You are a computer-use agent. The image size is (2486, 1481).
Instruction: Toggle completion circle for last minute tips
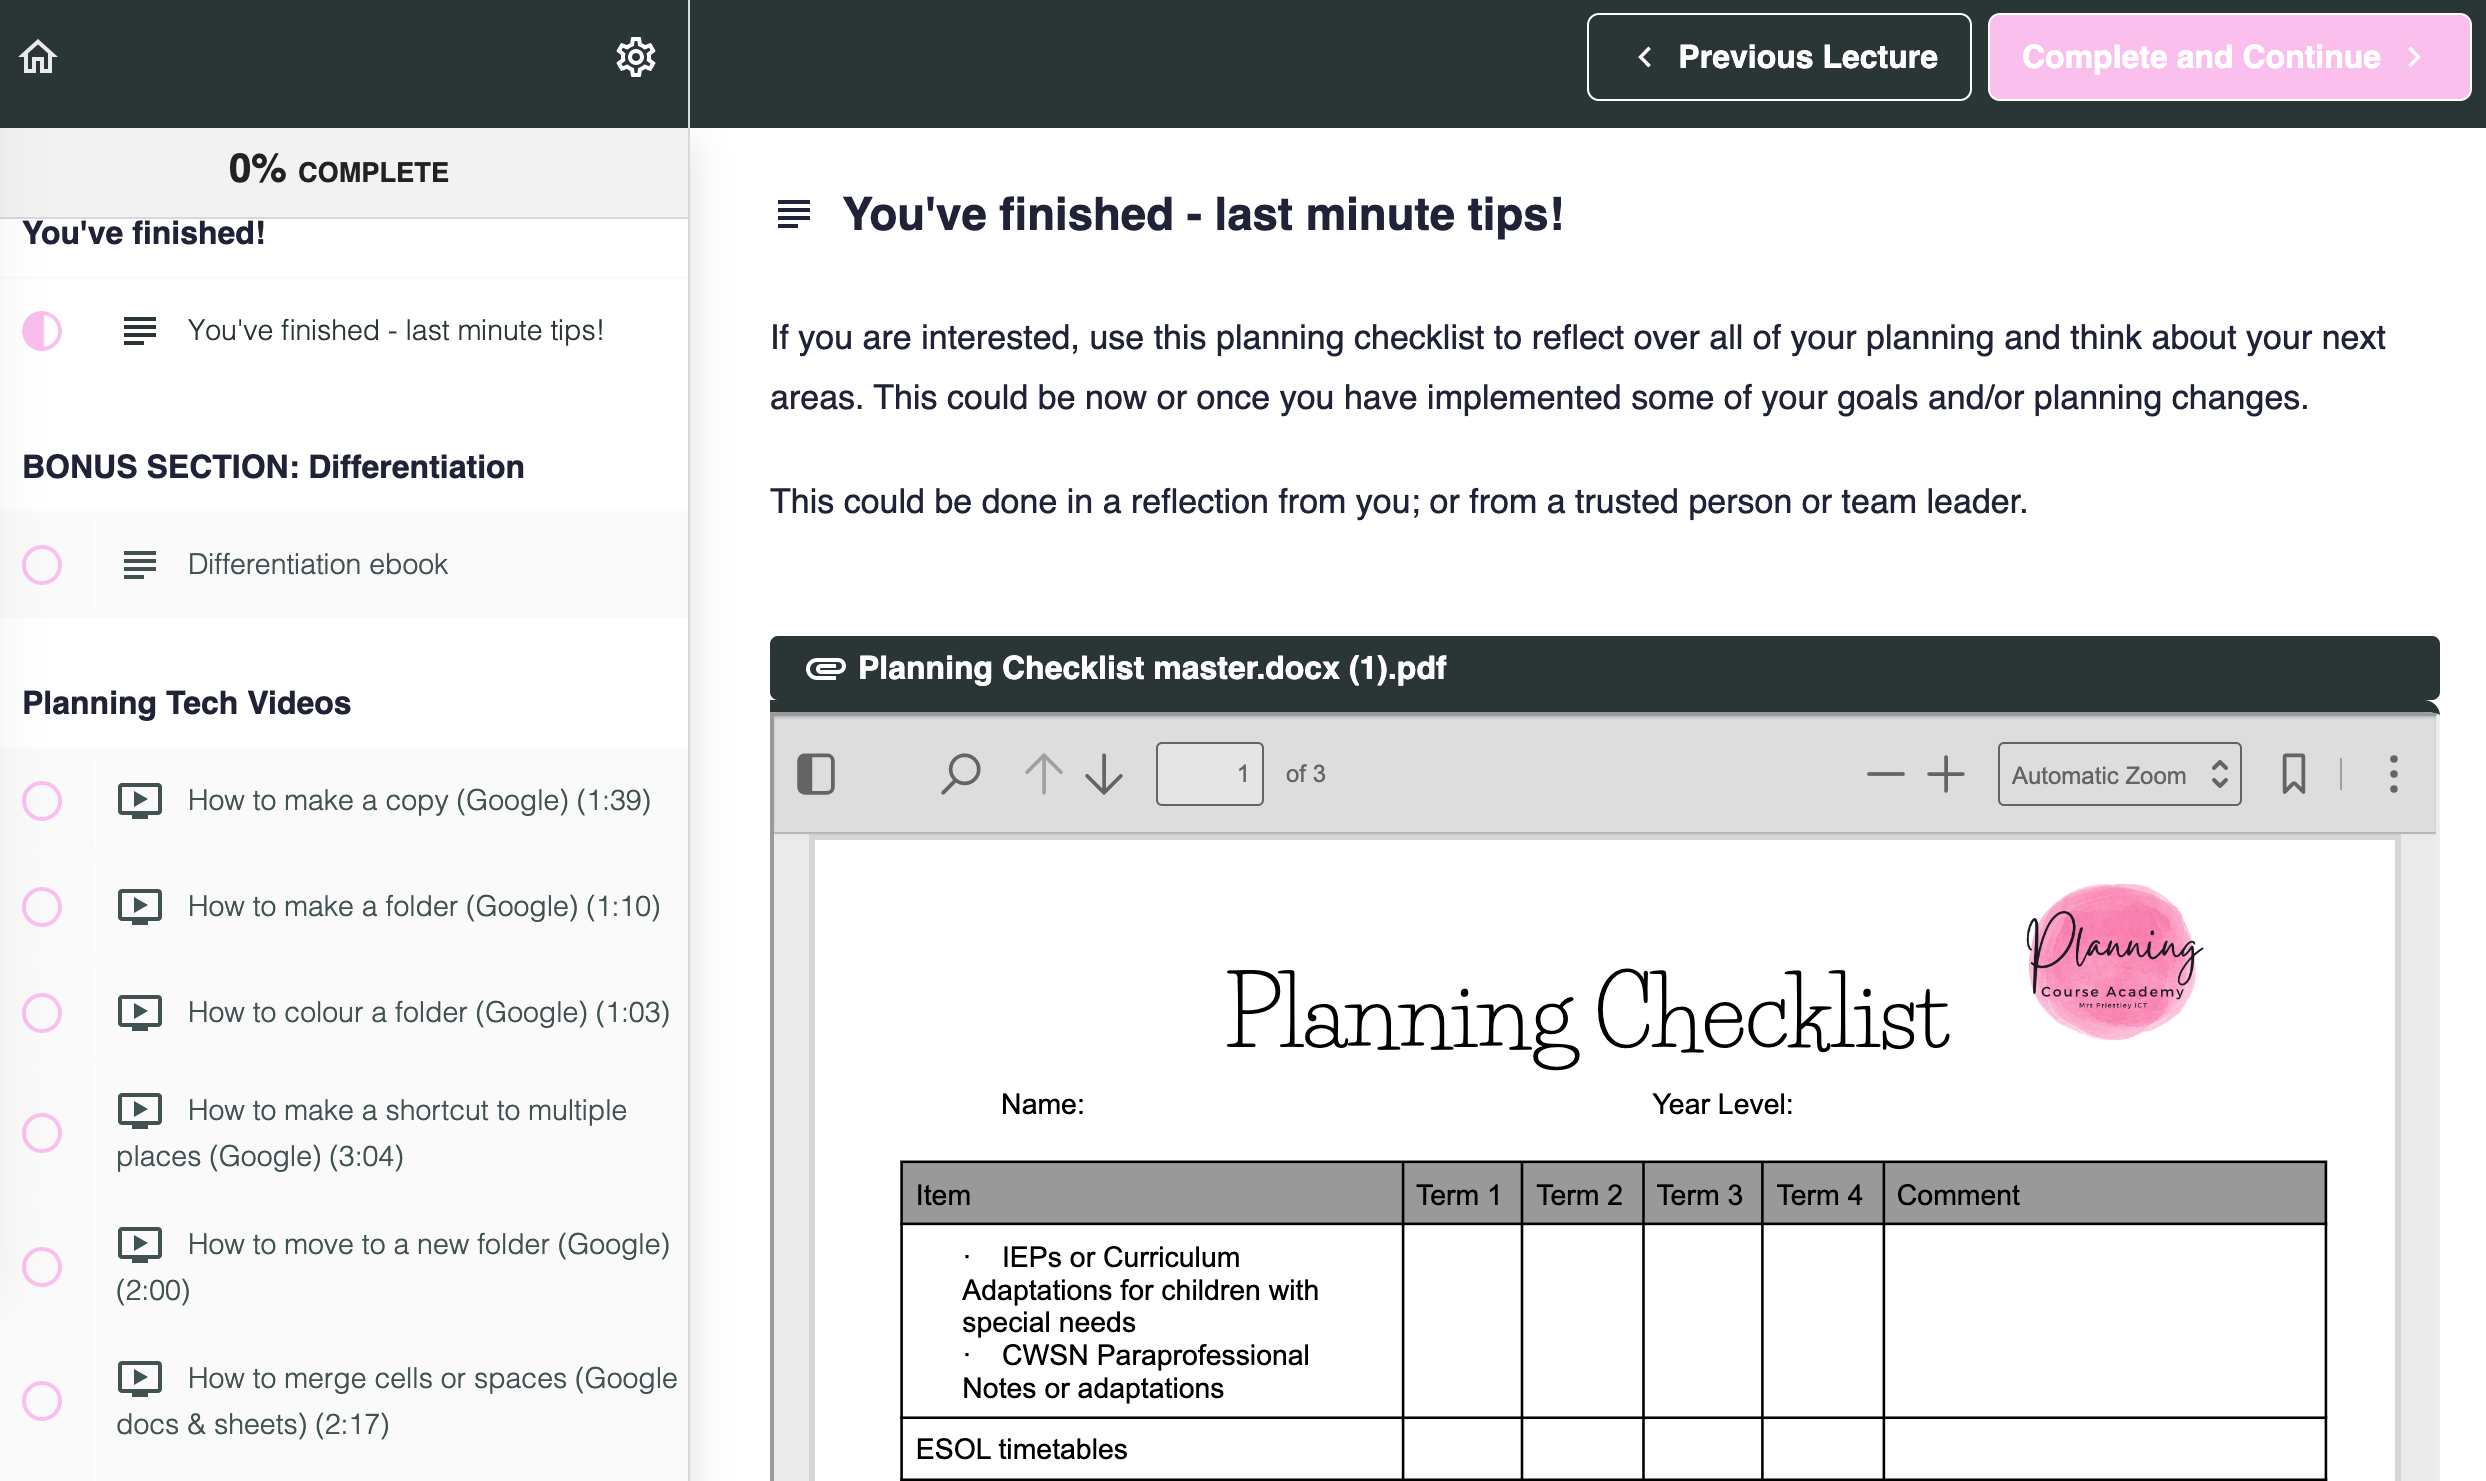pos(42,331)
